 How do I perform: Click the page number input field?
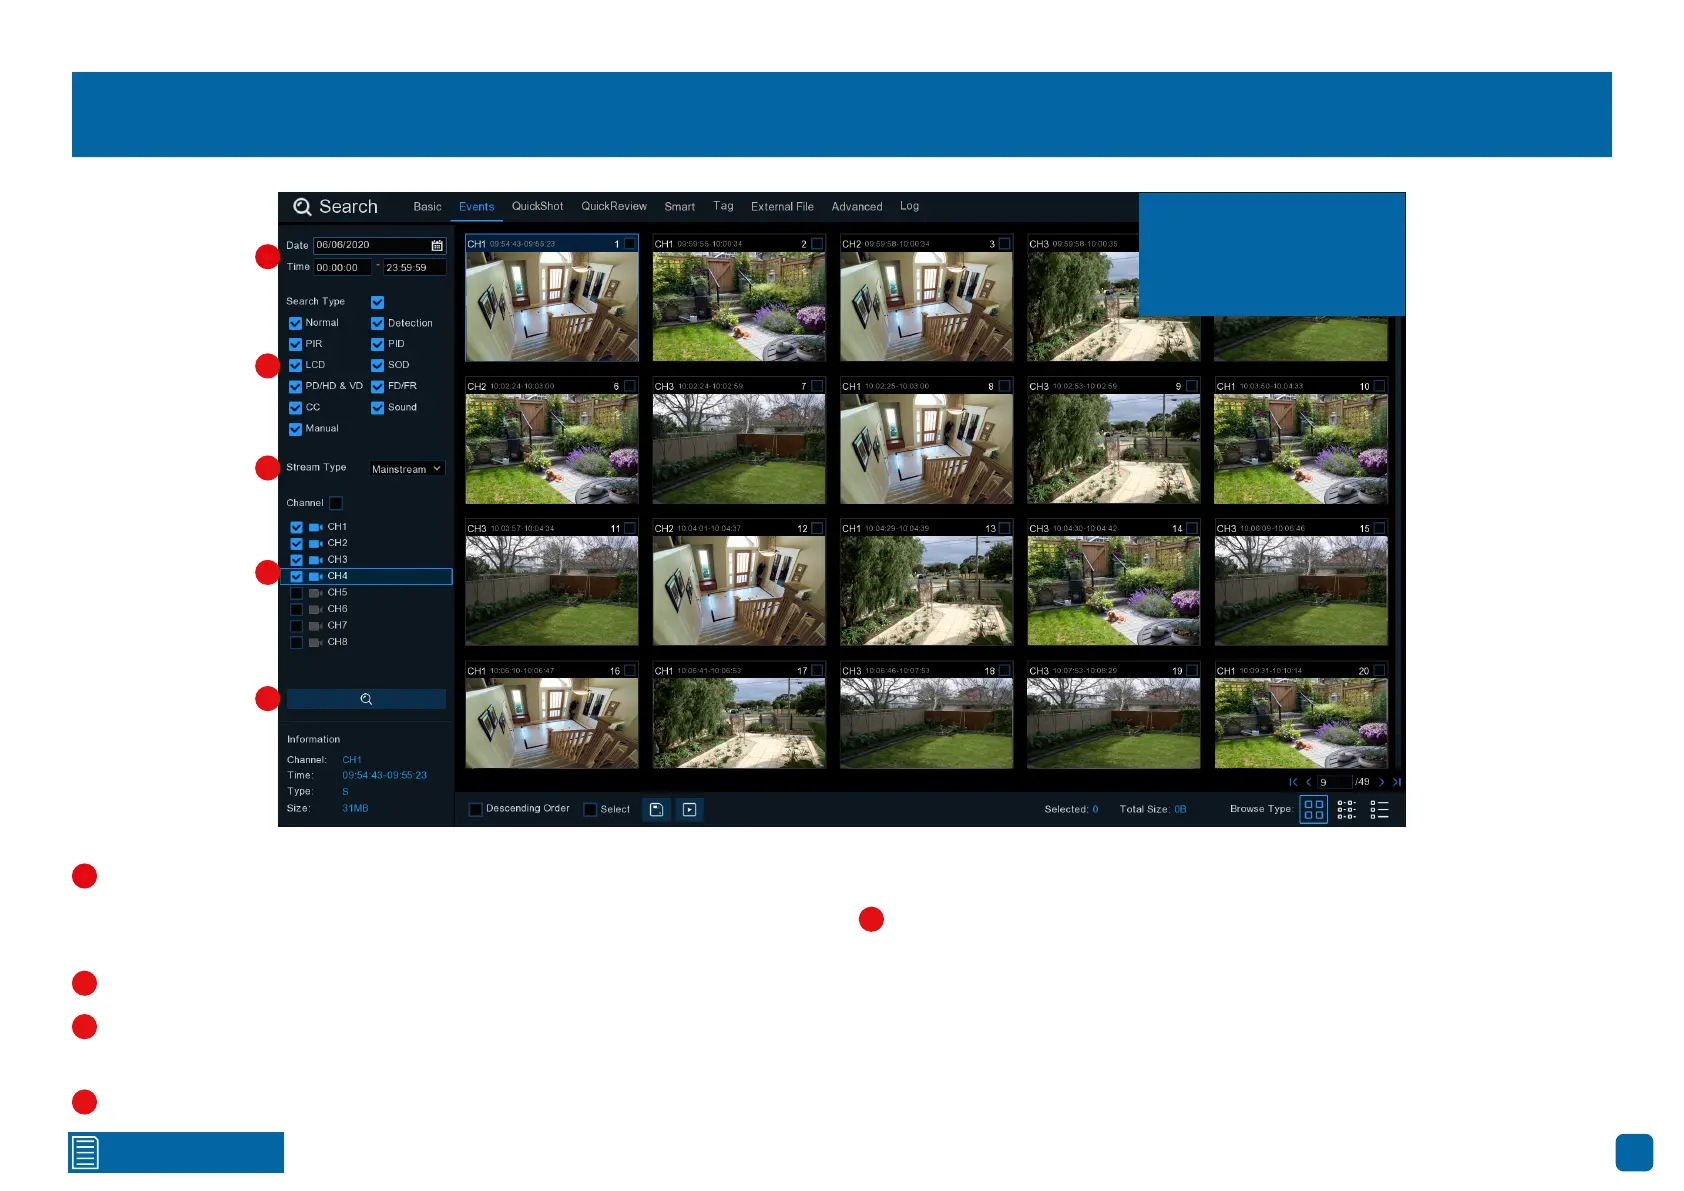pos(1333,782)
